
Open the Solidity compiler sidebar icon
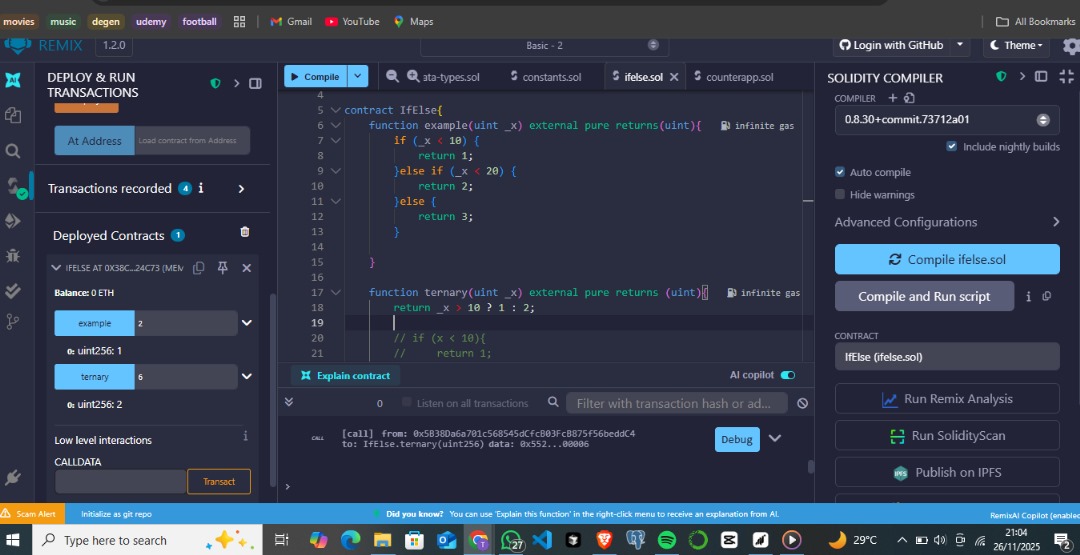(x=14, y=186)
